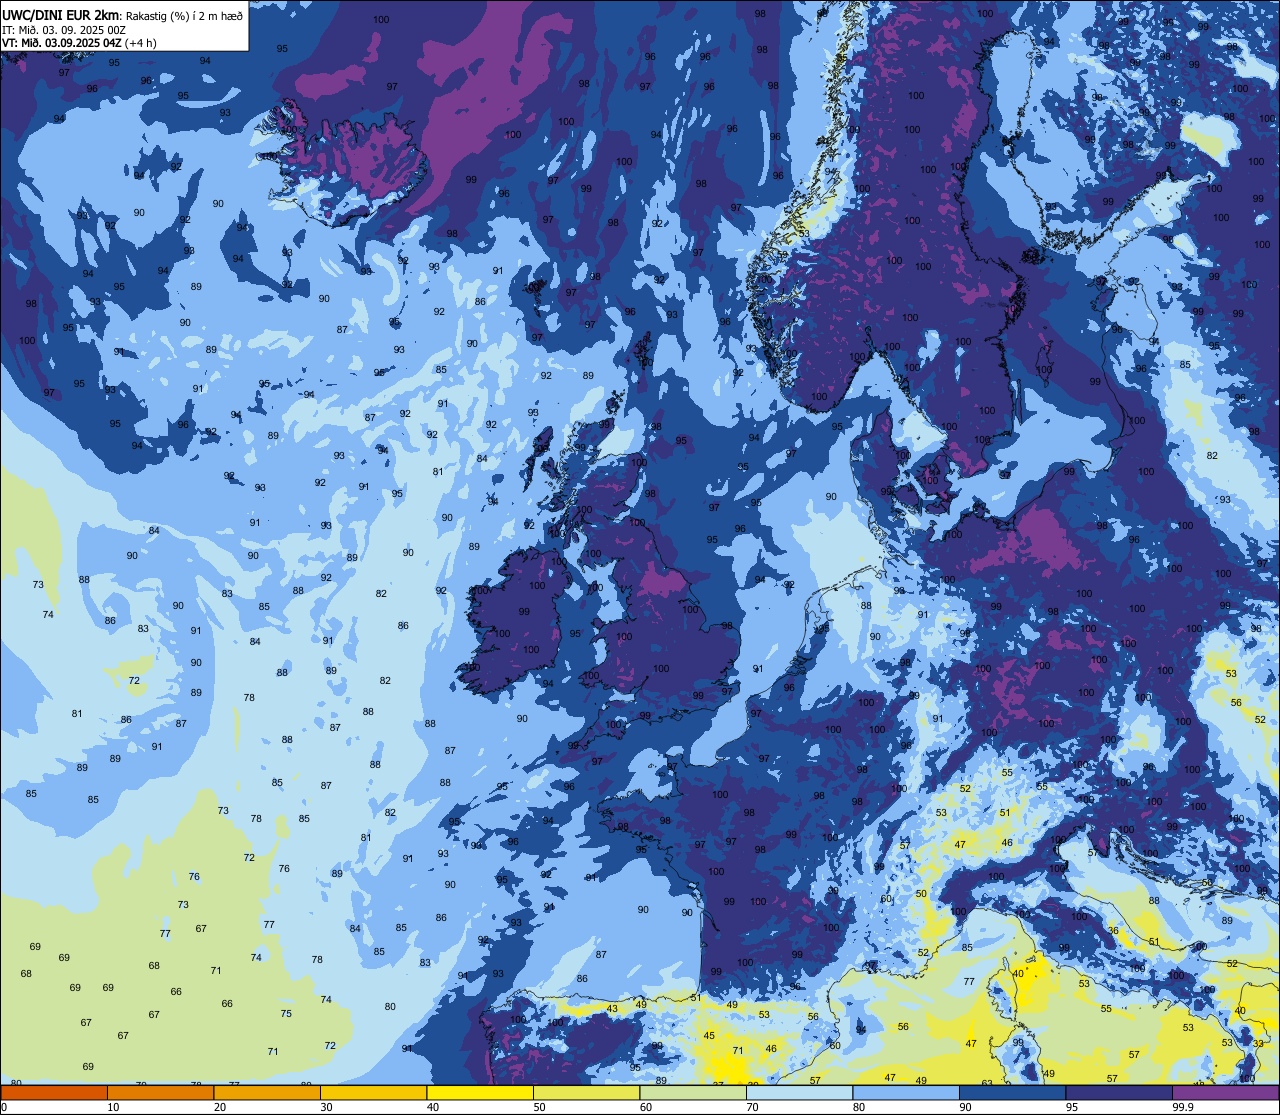Click the 80–90% medium blue legend swatch
This screenshot has width=1280, height=1115.
click(906, 1092)
